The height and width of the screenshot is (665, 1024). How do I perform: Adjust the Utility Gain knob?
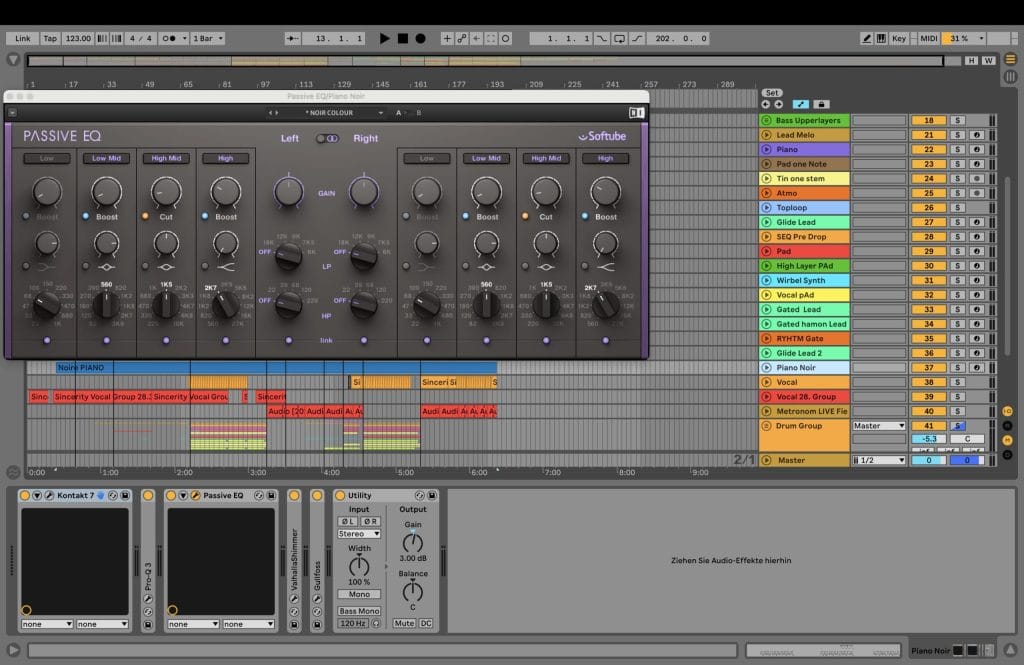(412, 543)
